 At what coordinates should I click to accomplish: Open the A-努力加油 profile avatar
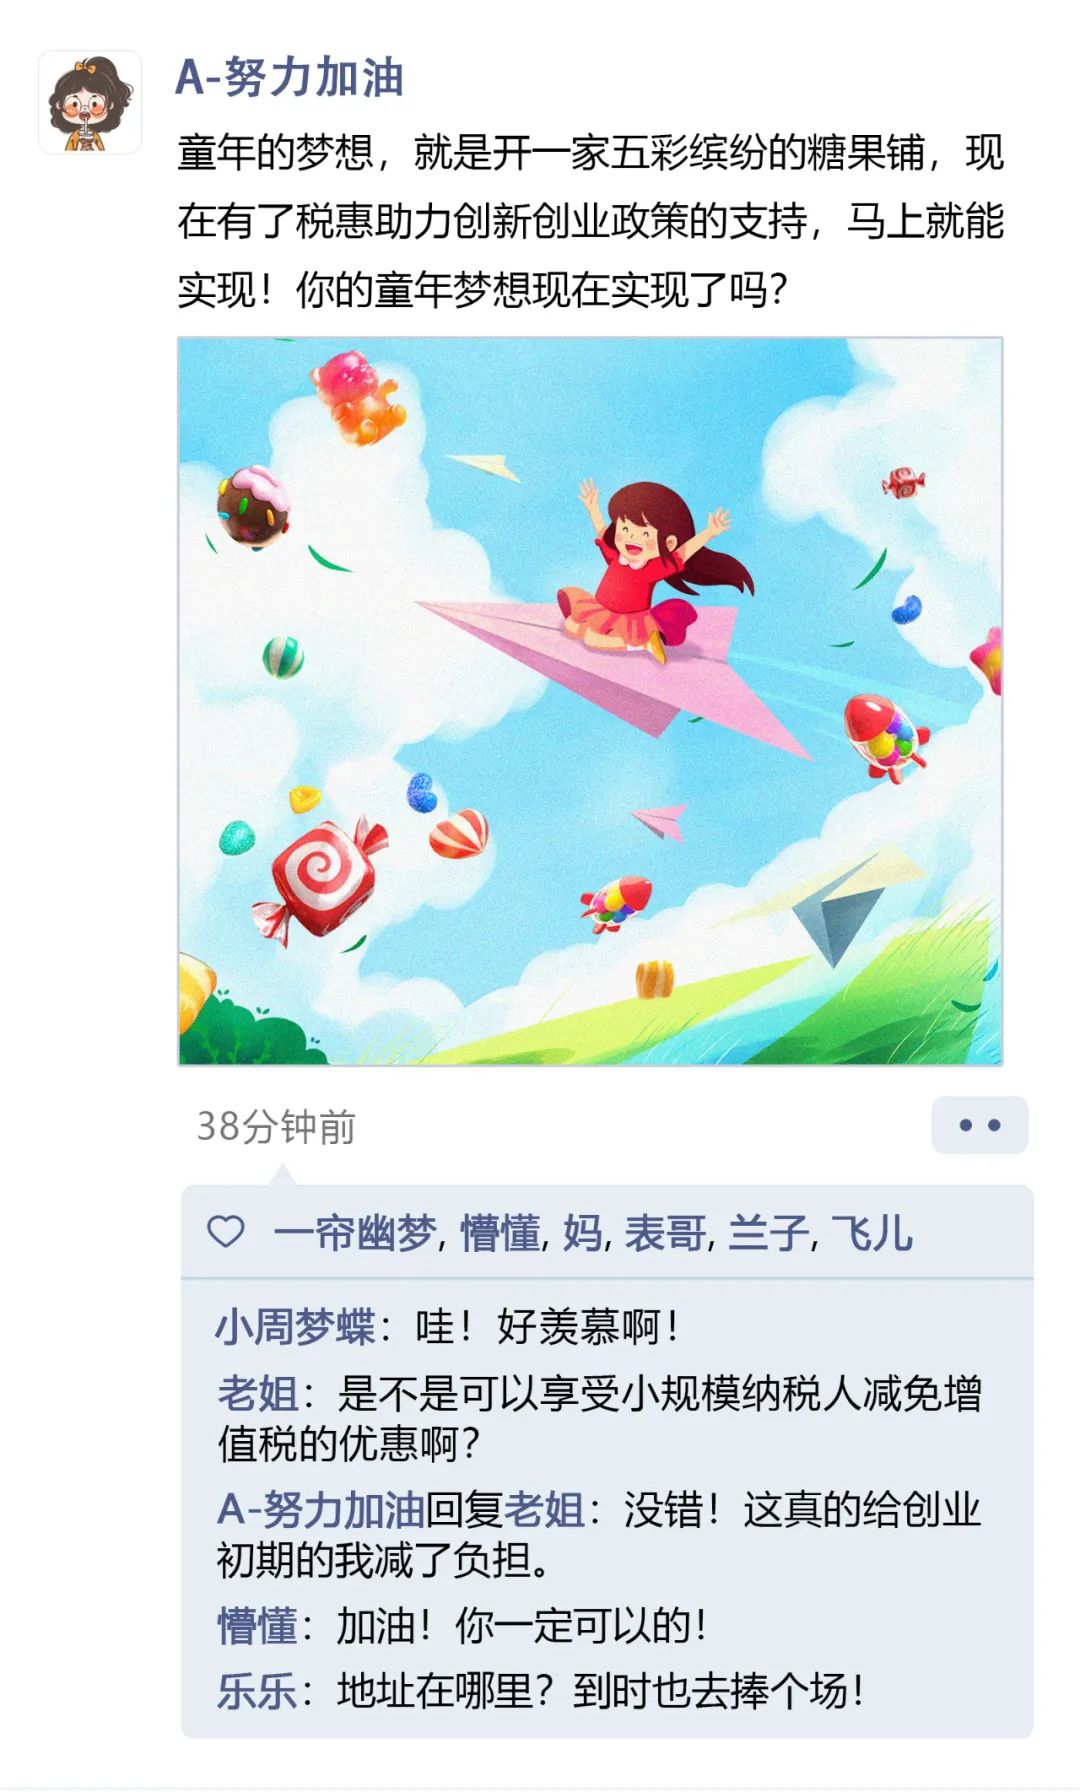click(x=90, y=102)
